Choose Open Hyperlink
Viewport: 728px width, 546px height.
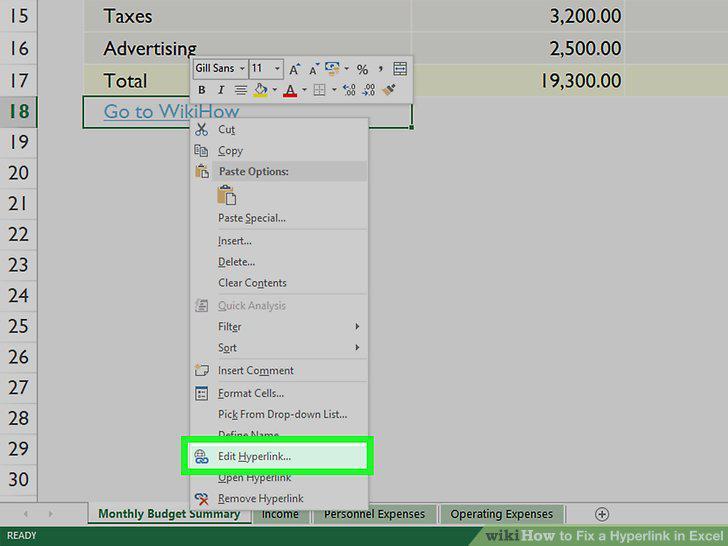coord(280,478)
